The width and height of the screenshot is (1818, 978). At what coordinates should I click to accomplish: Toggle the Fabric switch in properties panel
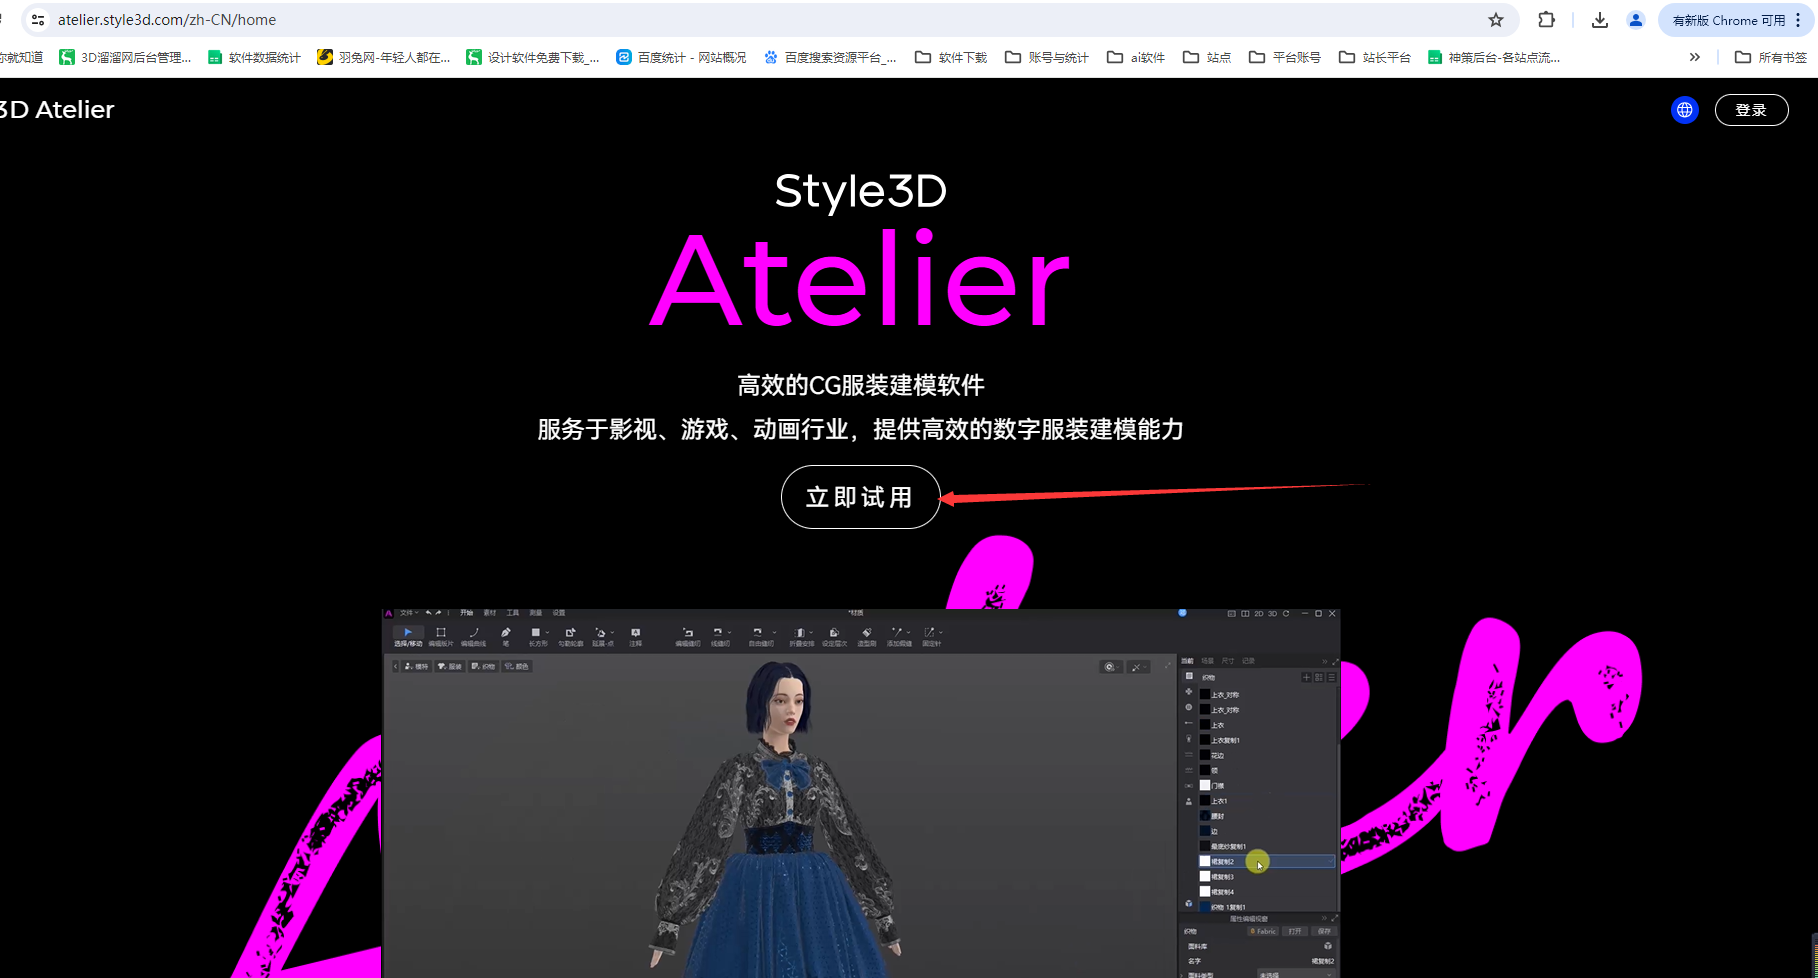[x=1263, y=931]
